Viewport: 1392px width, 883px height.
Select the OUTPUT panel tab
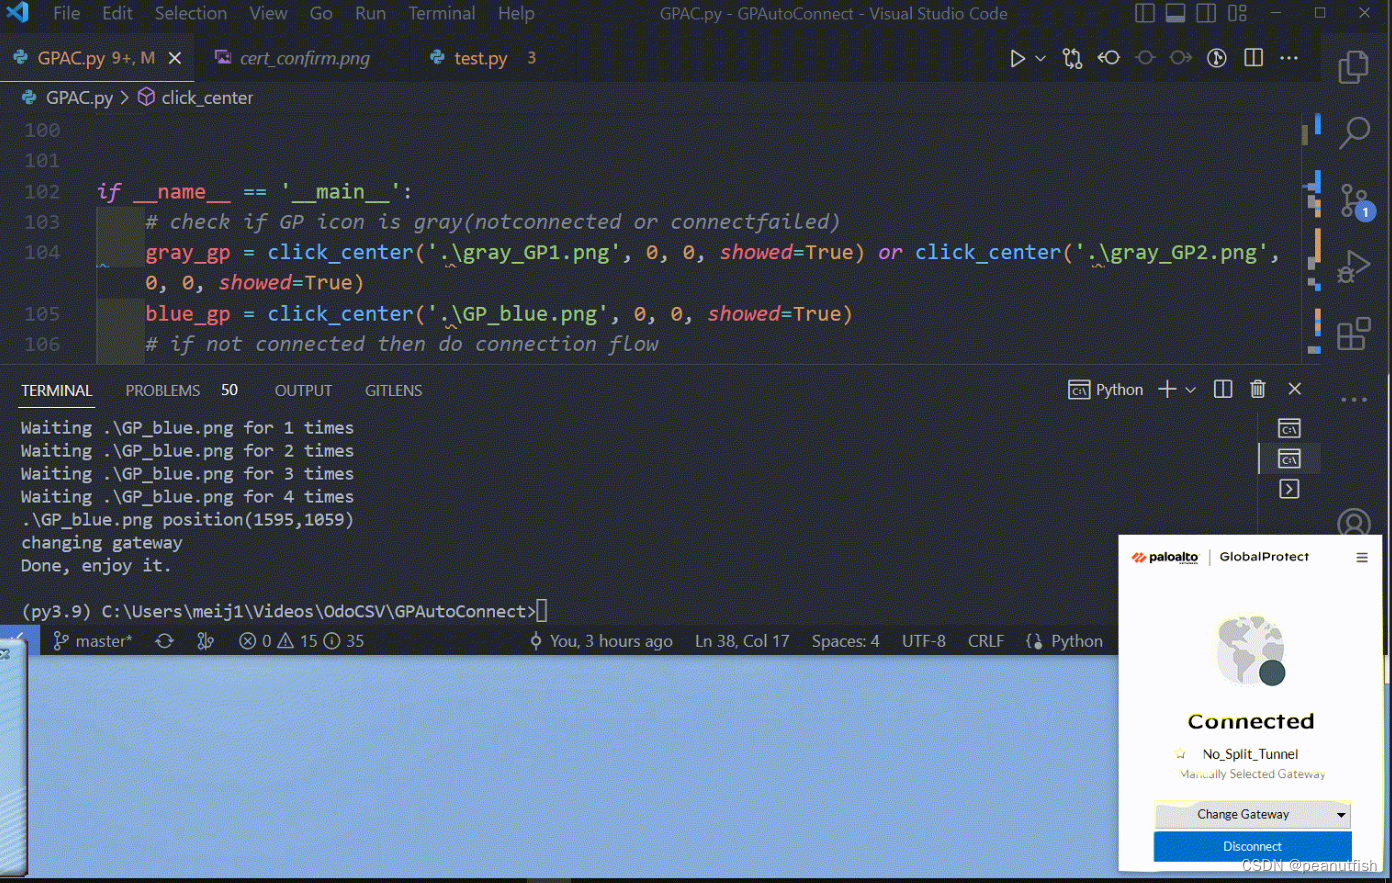click(303, 390)
